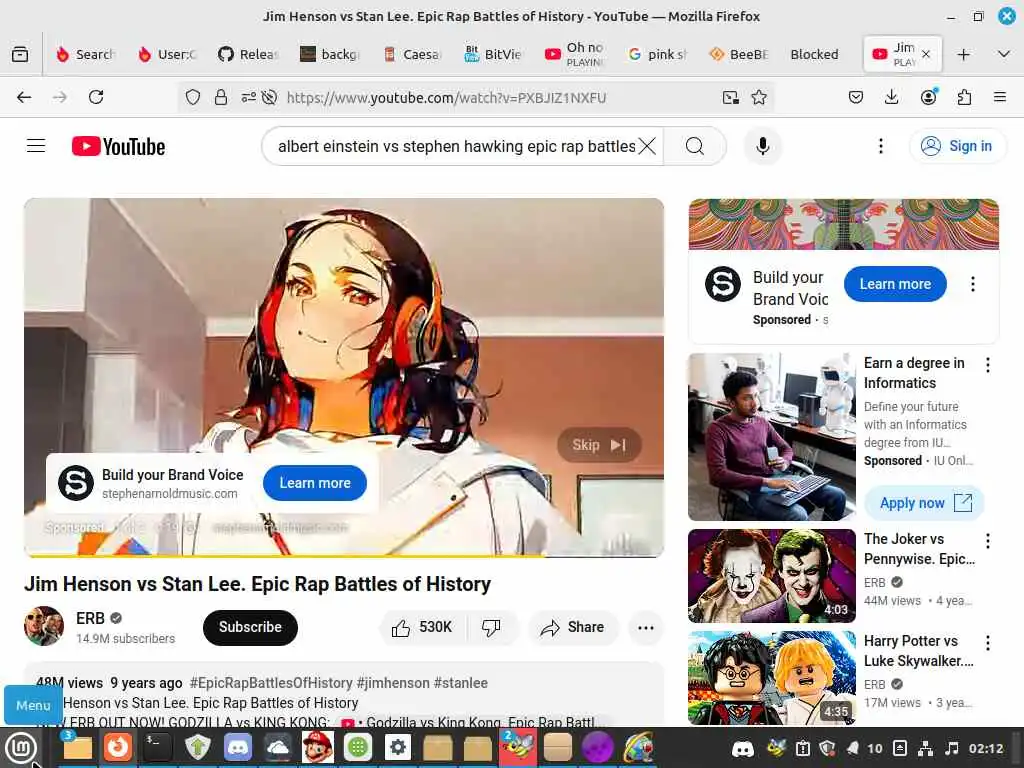This screenshot has height=768, width=1024.
Task: Open recent browsing sidebar button
Action: pos(20,54)
